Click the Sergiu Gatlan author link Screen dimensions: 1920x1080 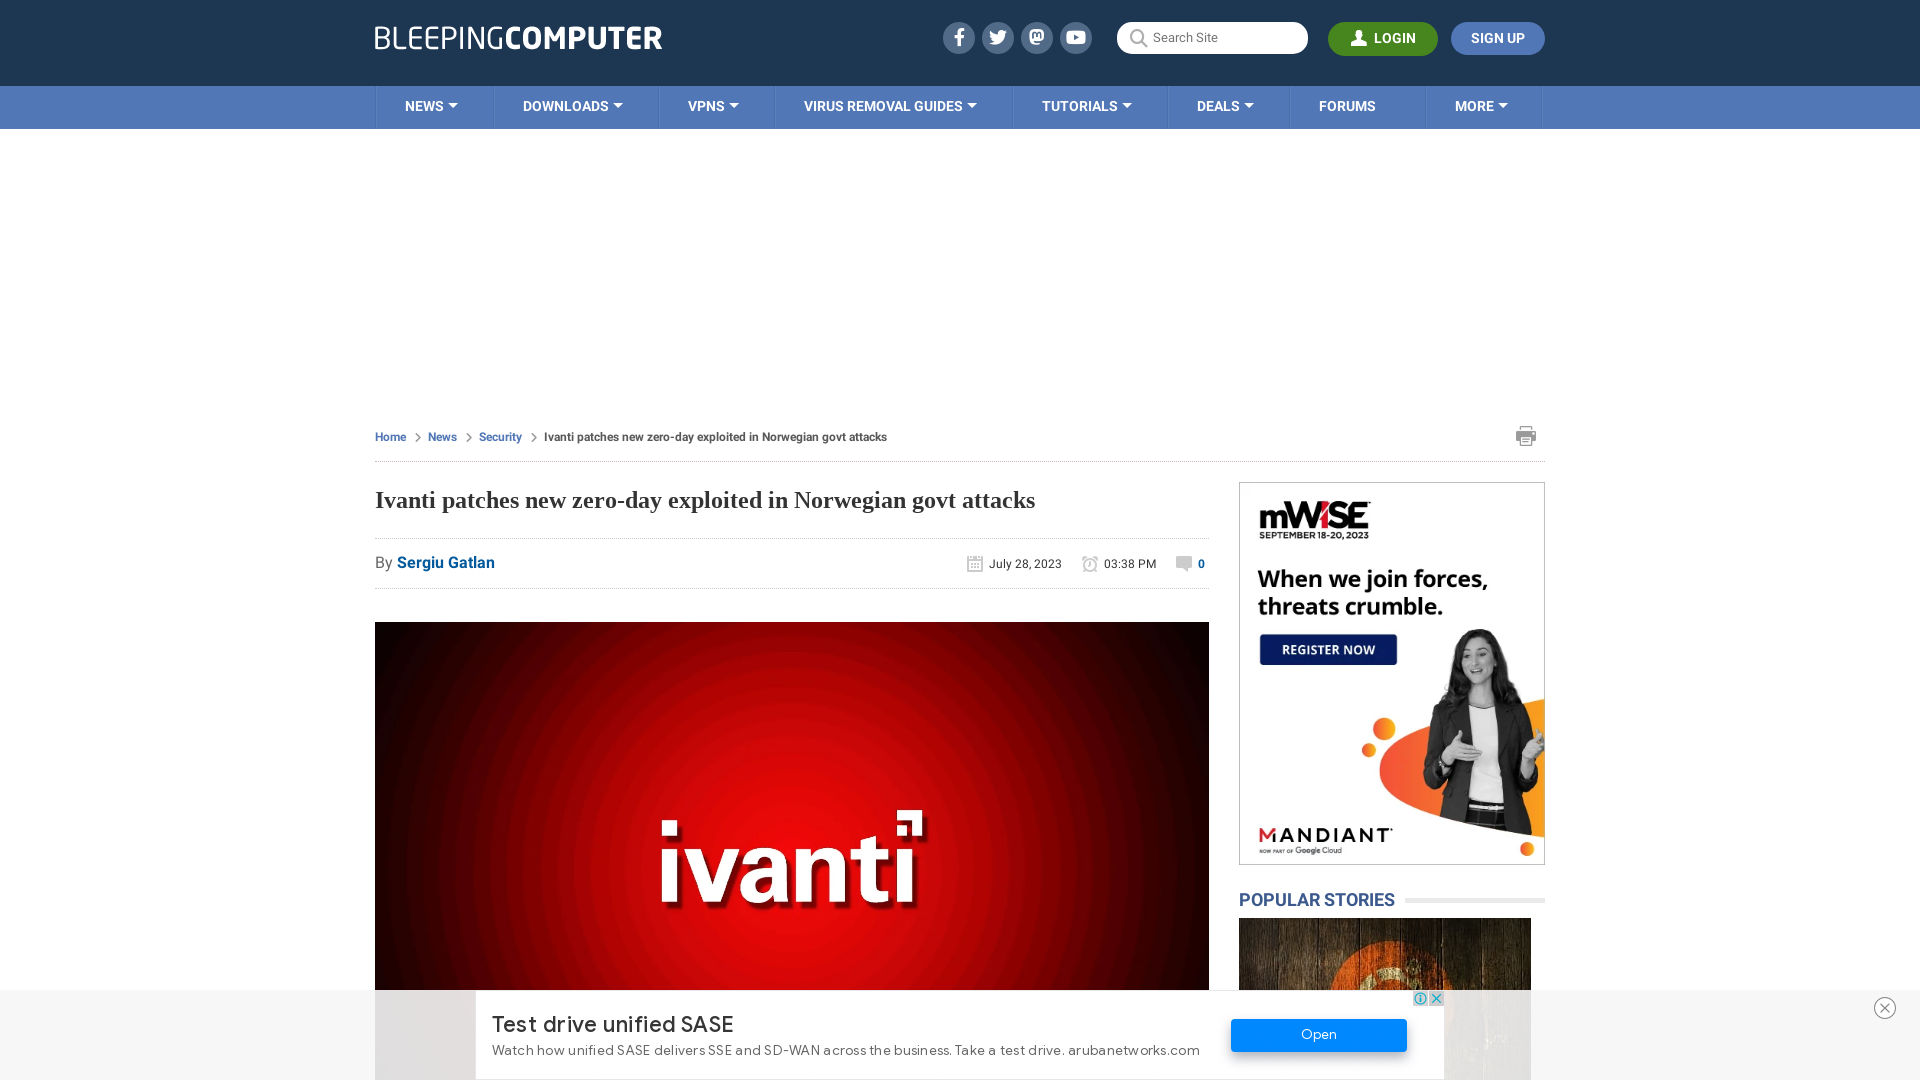point(446,562)
